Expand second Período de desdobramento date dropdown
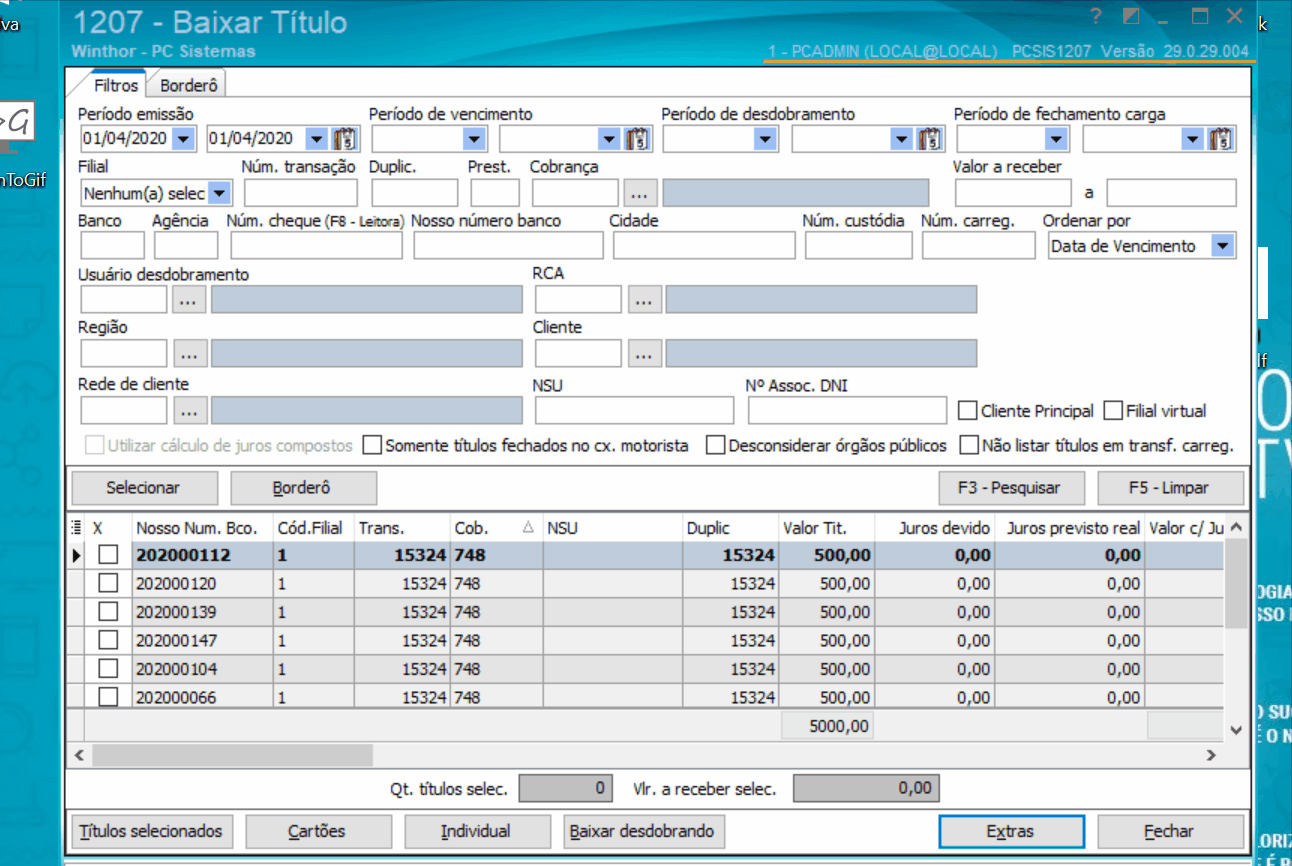 click(901, 139)
